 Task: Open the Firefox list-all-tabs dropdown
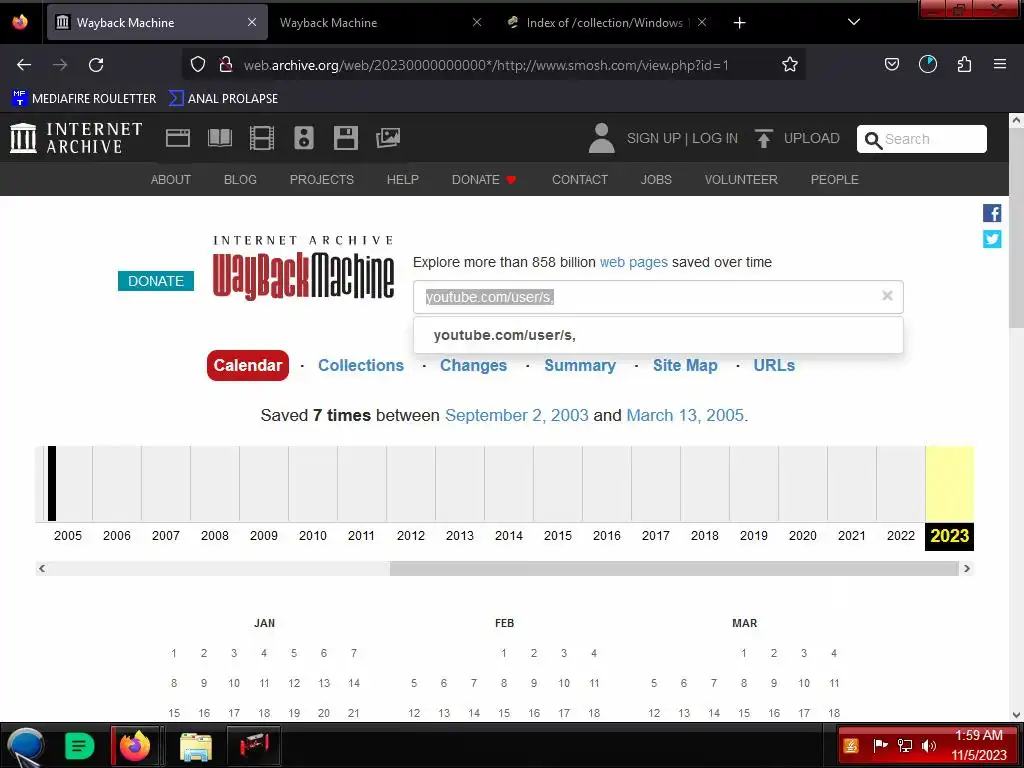tap(853, 22)
